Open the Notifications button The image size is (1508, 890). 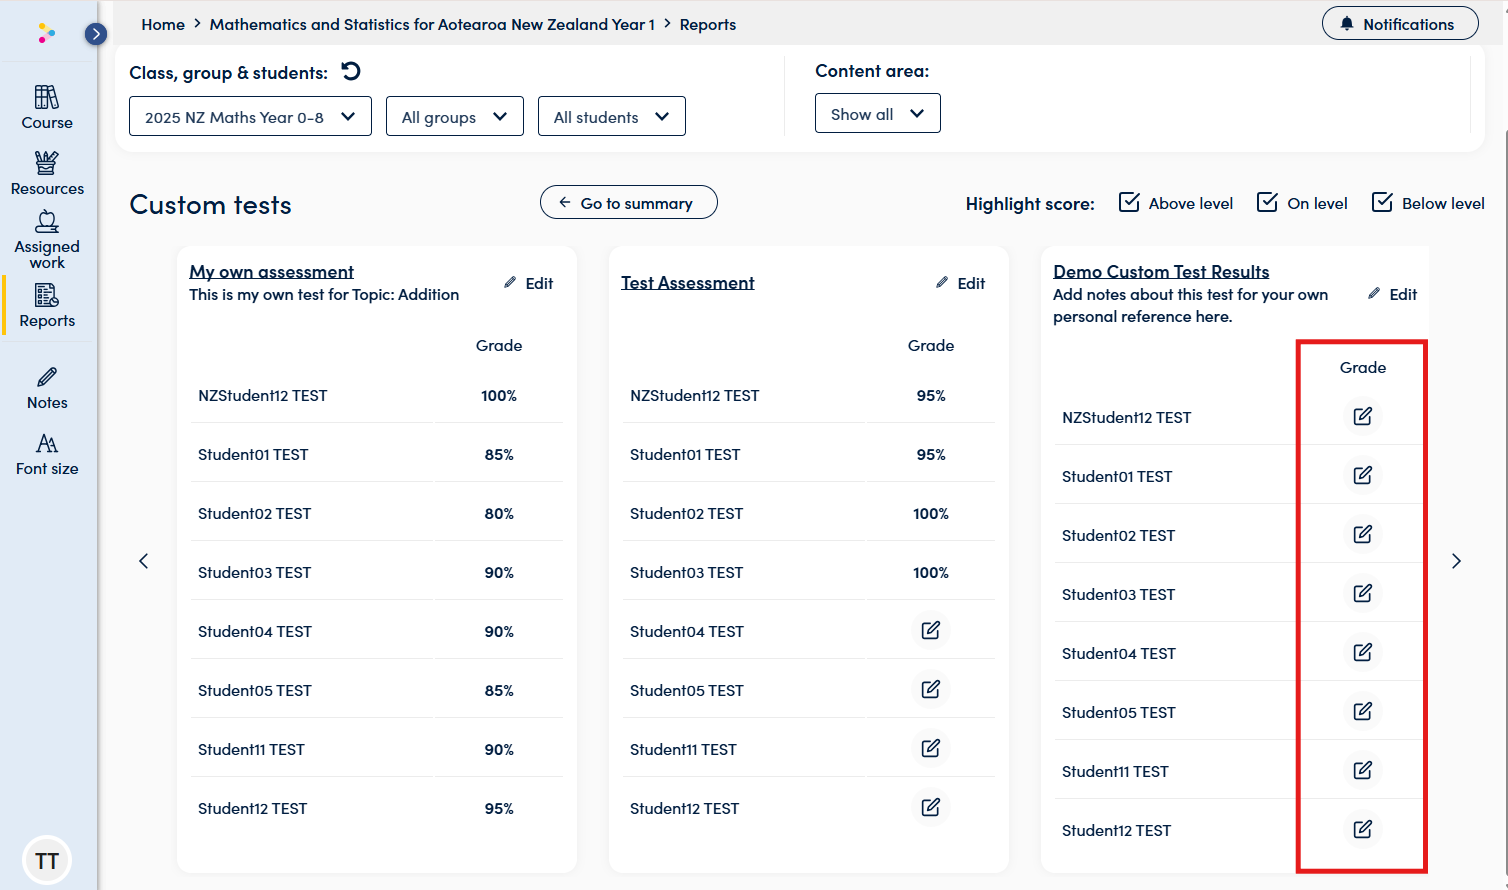click(x=1400, y=23)
